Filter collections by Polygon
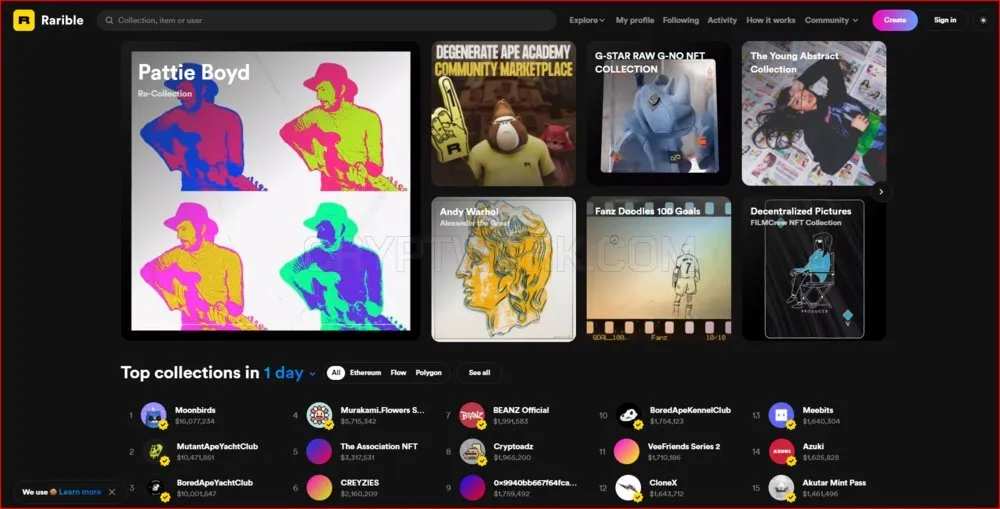Image resolution: width=1000 pixels, height=509 pixels. (429, 373)
